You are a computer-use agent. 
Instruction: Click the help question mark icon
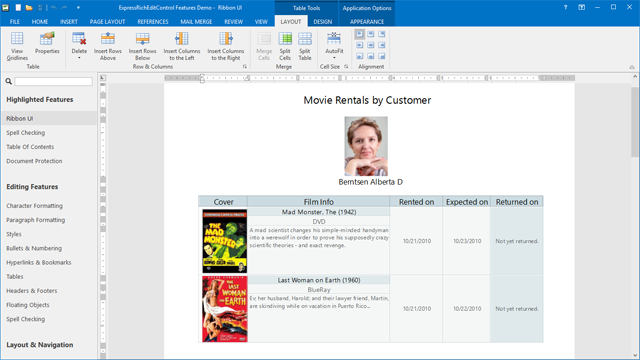pos(565,7)
